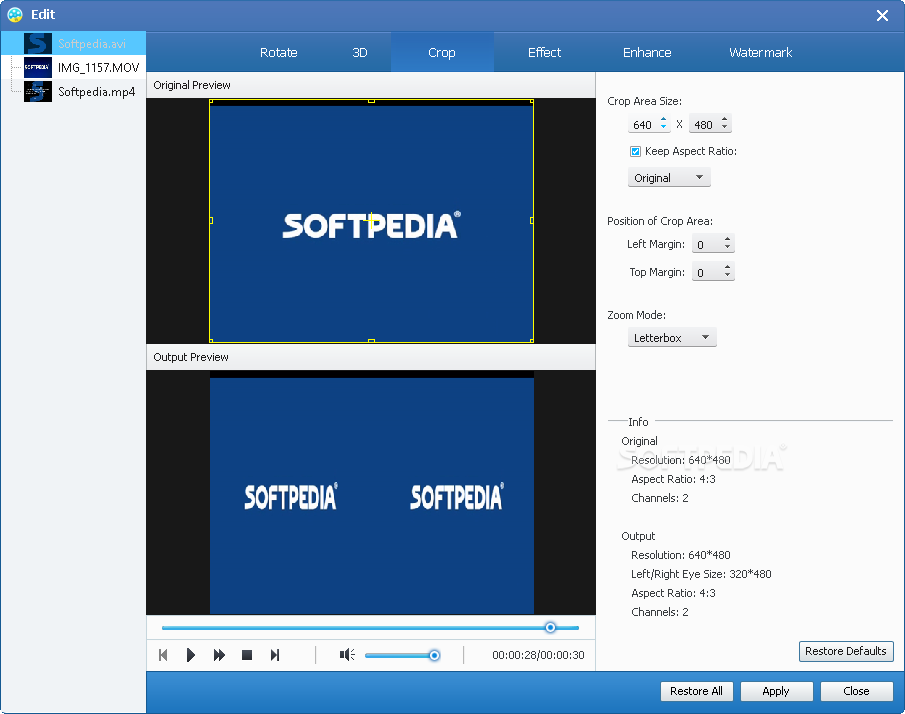Open the Original aspect ratio dropdown

(x=669, y=178)
